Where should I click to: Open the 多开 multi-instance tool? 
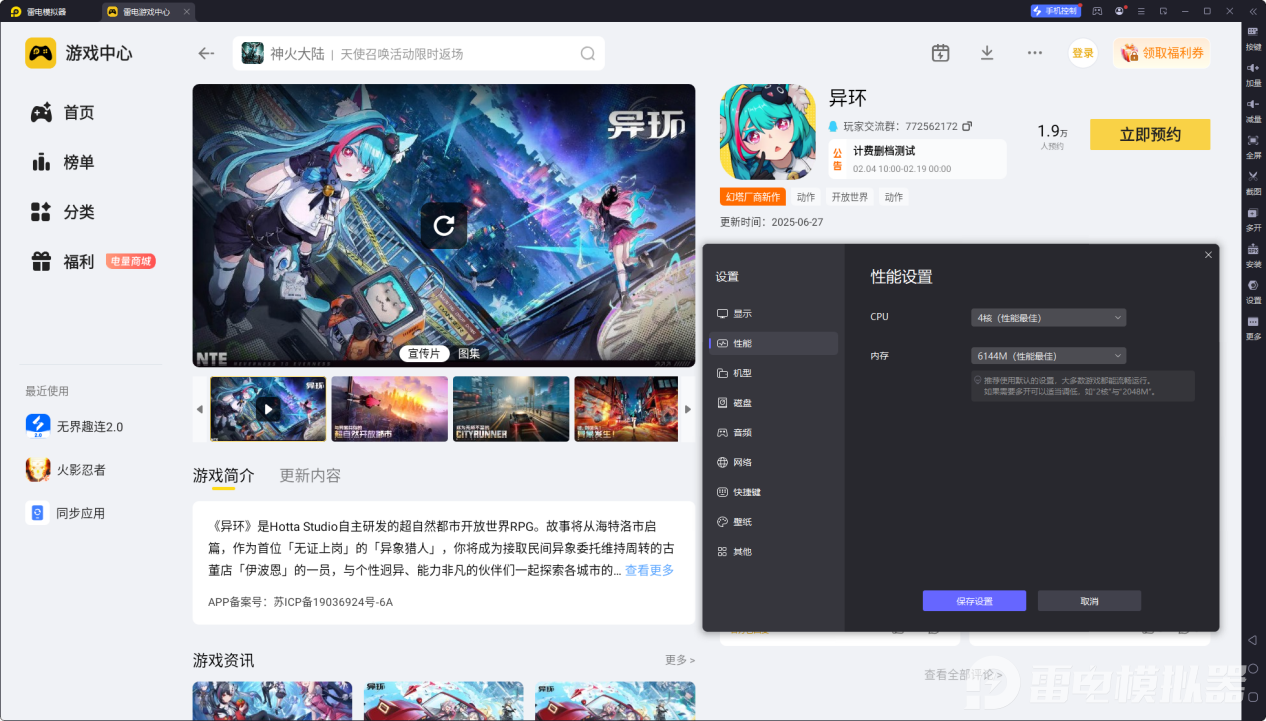pos(1253,218)
